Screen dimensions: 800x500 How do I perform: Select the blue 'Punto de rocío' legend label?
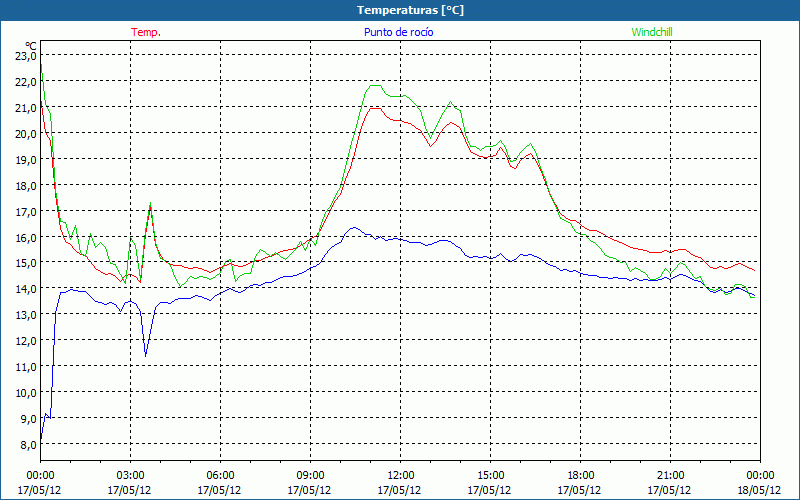398,32
